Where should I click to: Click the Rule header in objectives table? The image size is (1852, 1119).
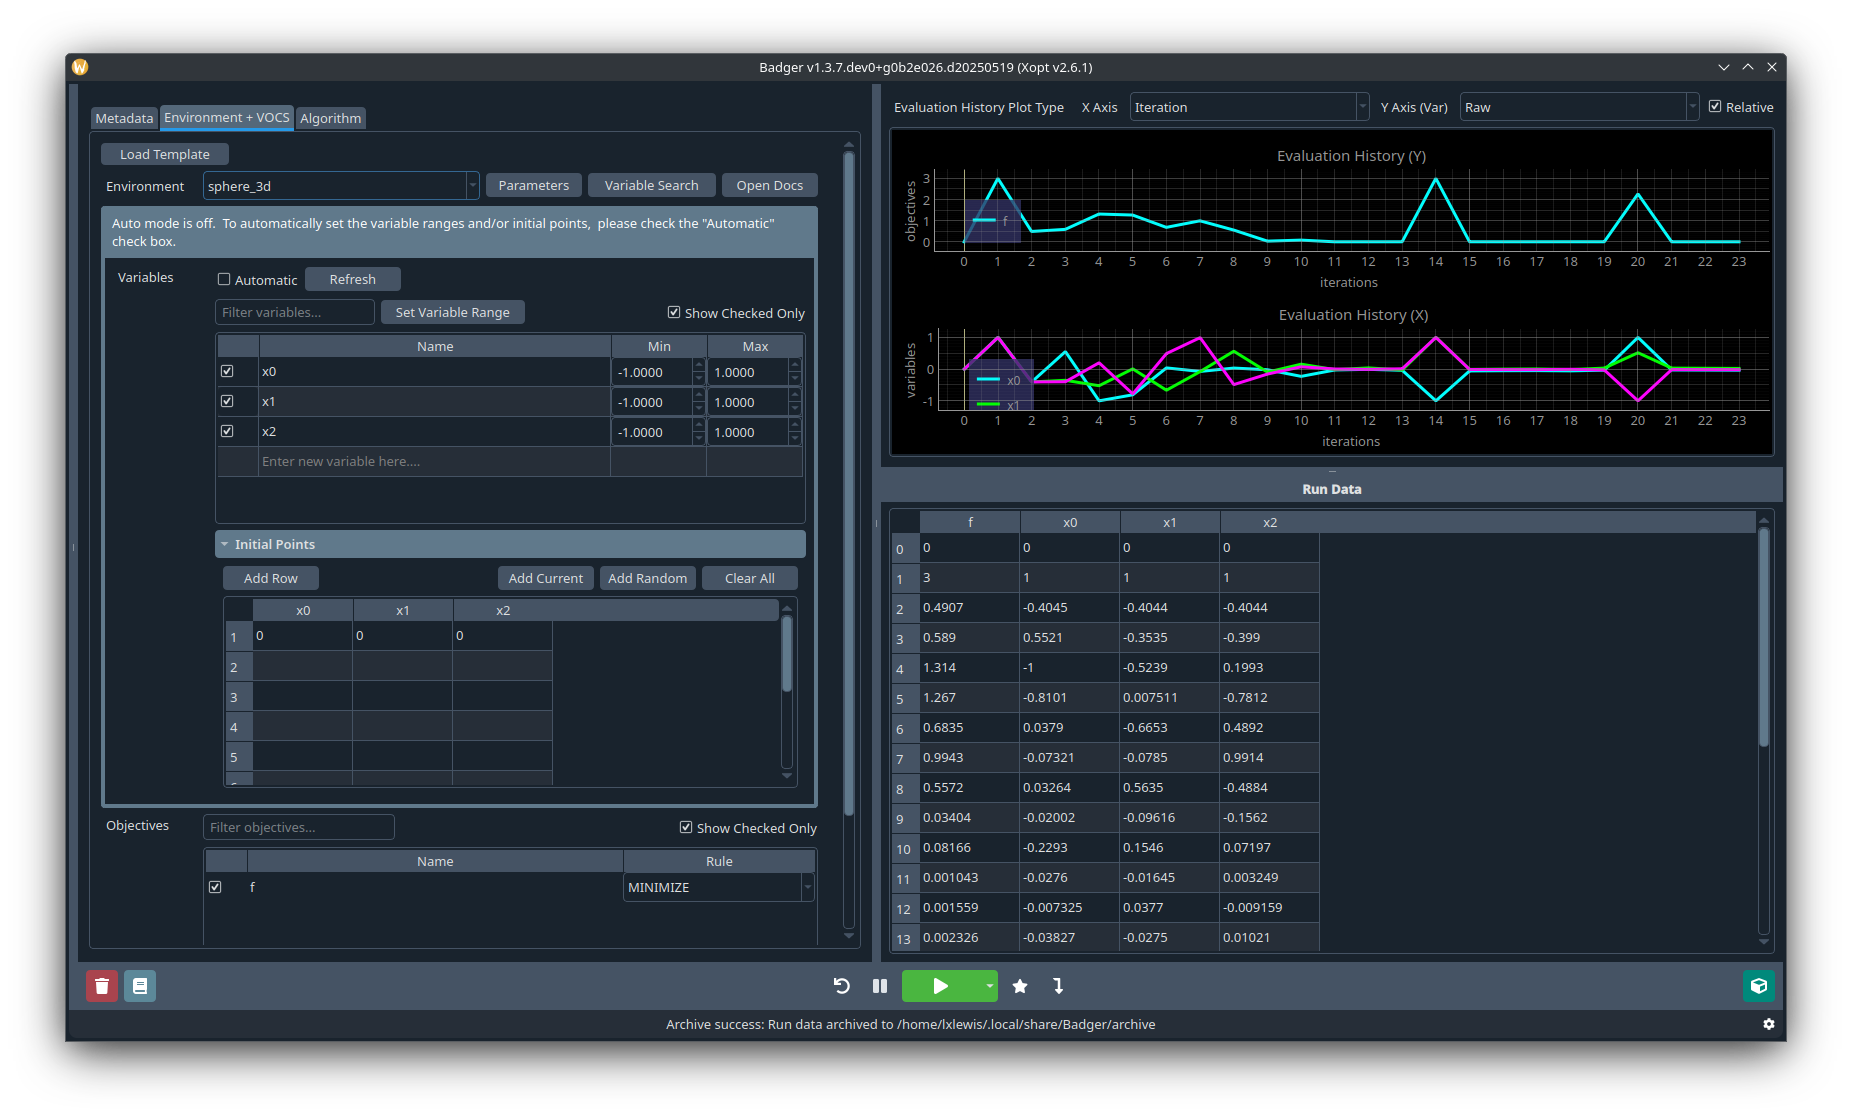click(719, 861)
